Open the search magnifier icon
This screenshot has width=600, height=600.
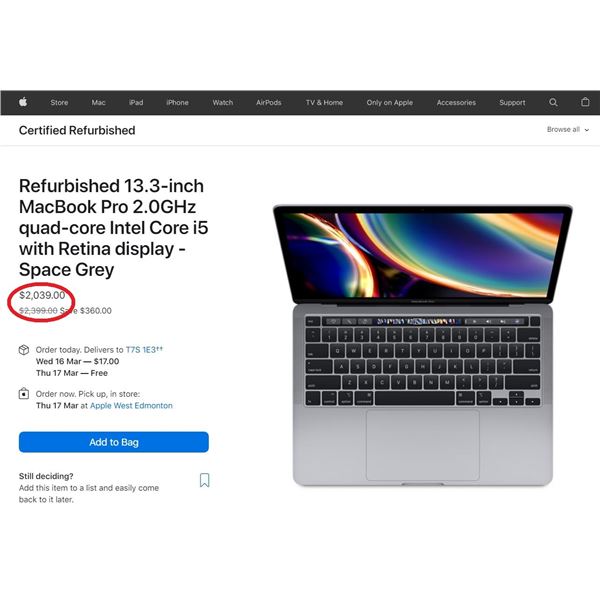click(553, 102)
